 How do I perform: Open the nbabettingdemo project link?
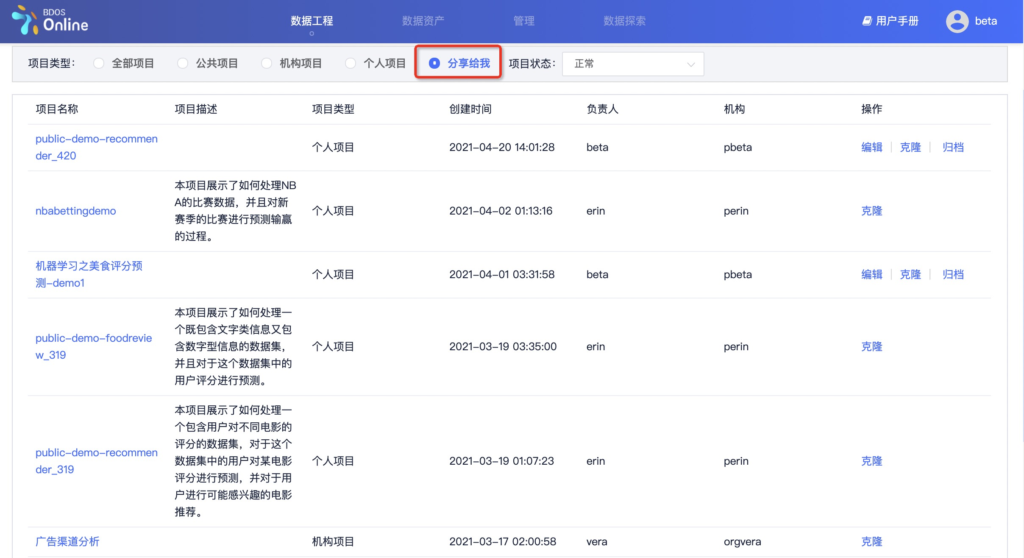tap(76, 211)
